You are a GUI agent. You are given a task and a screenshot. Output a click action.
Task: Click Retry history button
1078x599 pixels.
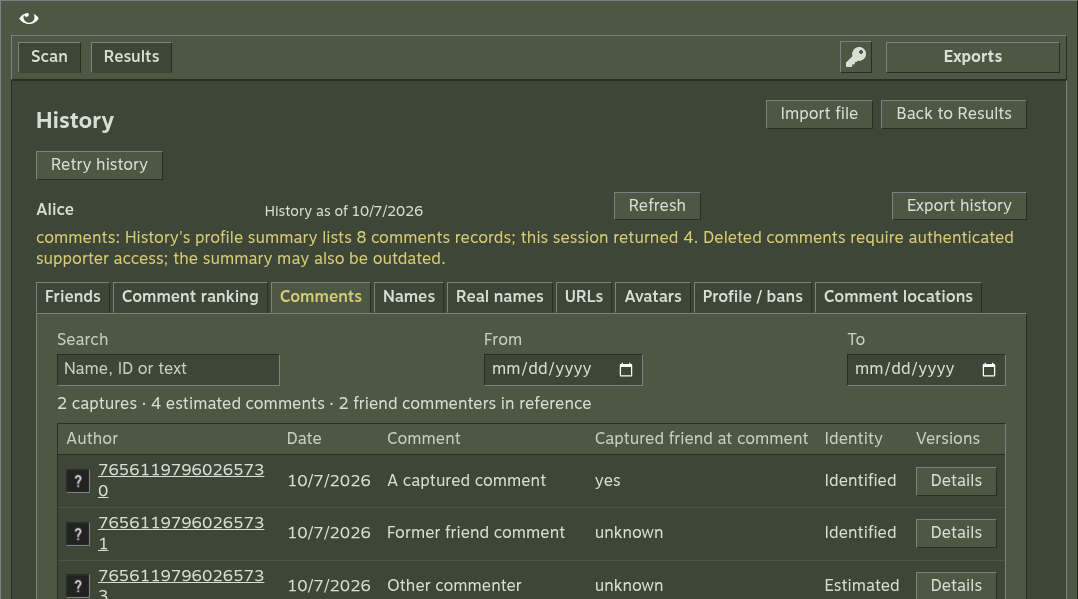tap(99, 165)
